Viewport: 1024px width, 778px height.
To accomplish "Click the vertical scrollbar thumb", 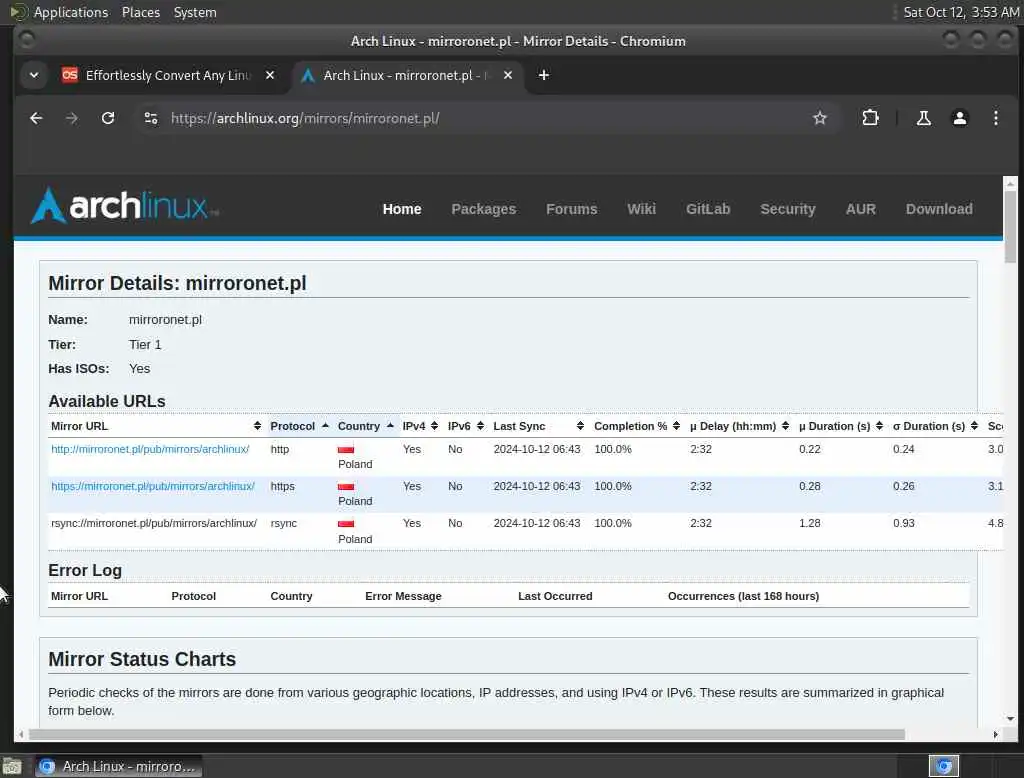I will pyautogui.click(x=1010, y=227).
